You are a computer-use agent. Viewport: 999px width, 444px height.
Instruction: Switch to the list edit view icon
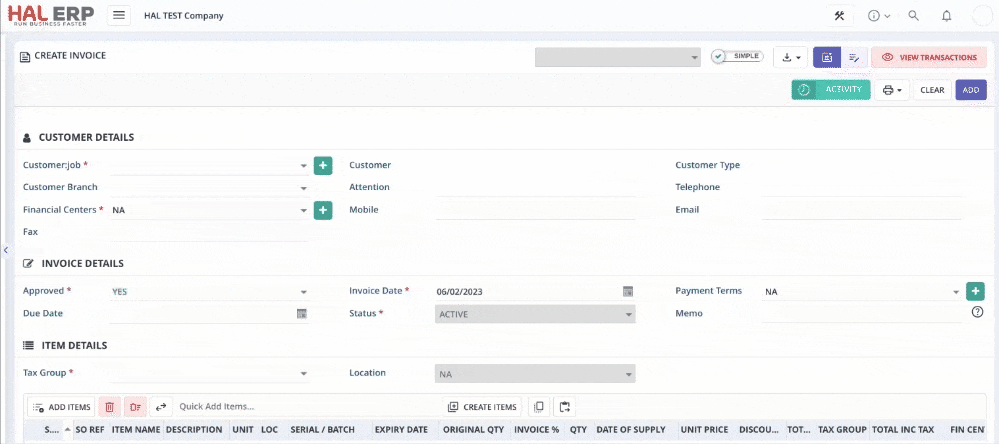854,58
